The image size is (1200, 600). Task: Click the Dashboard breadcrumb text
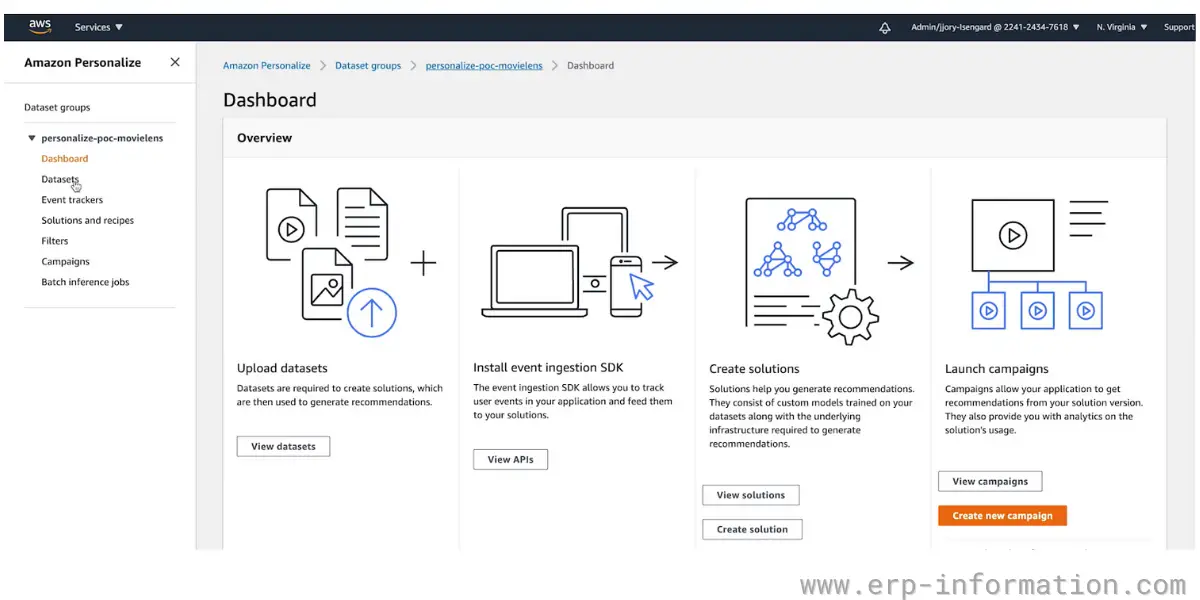coord(591,66)
